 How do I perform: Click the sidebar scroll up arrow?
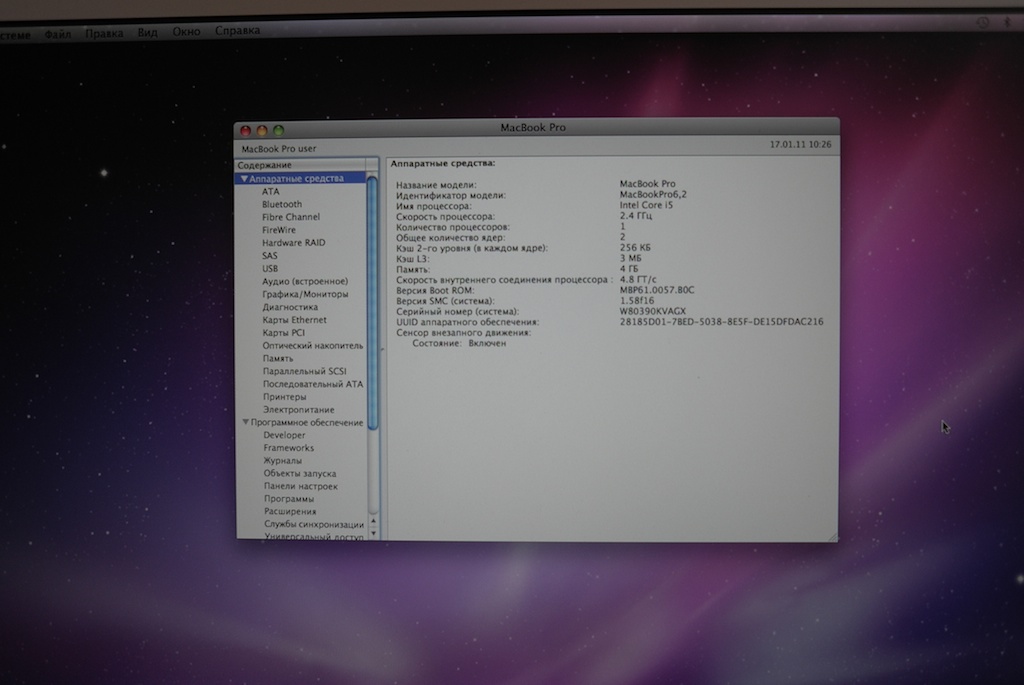click(373, 521)
